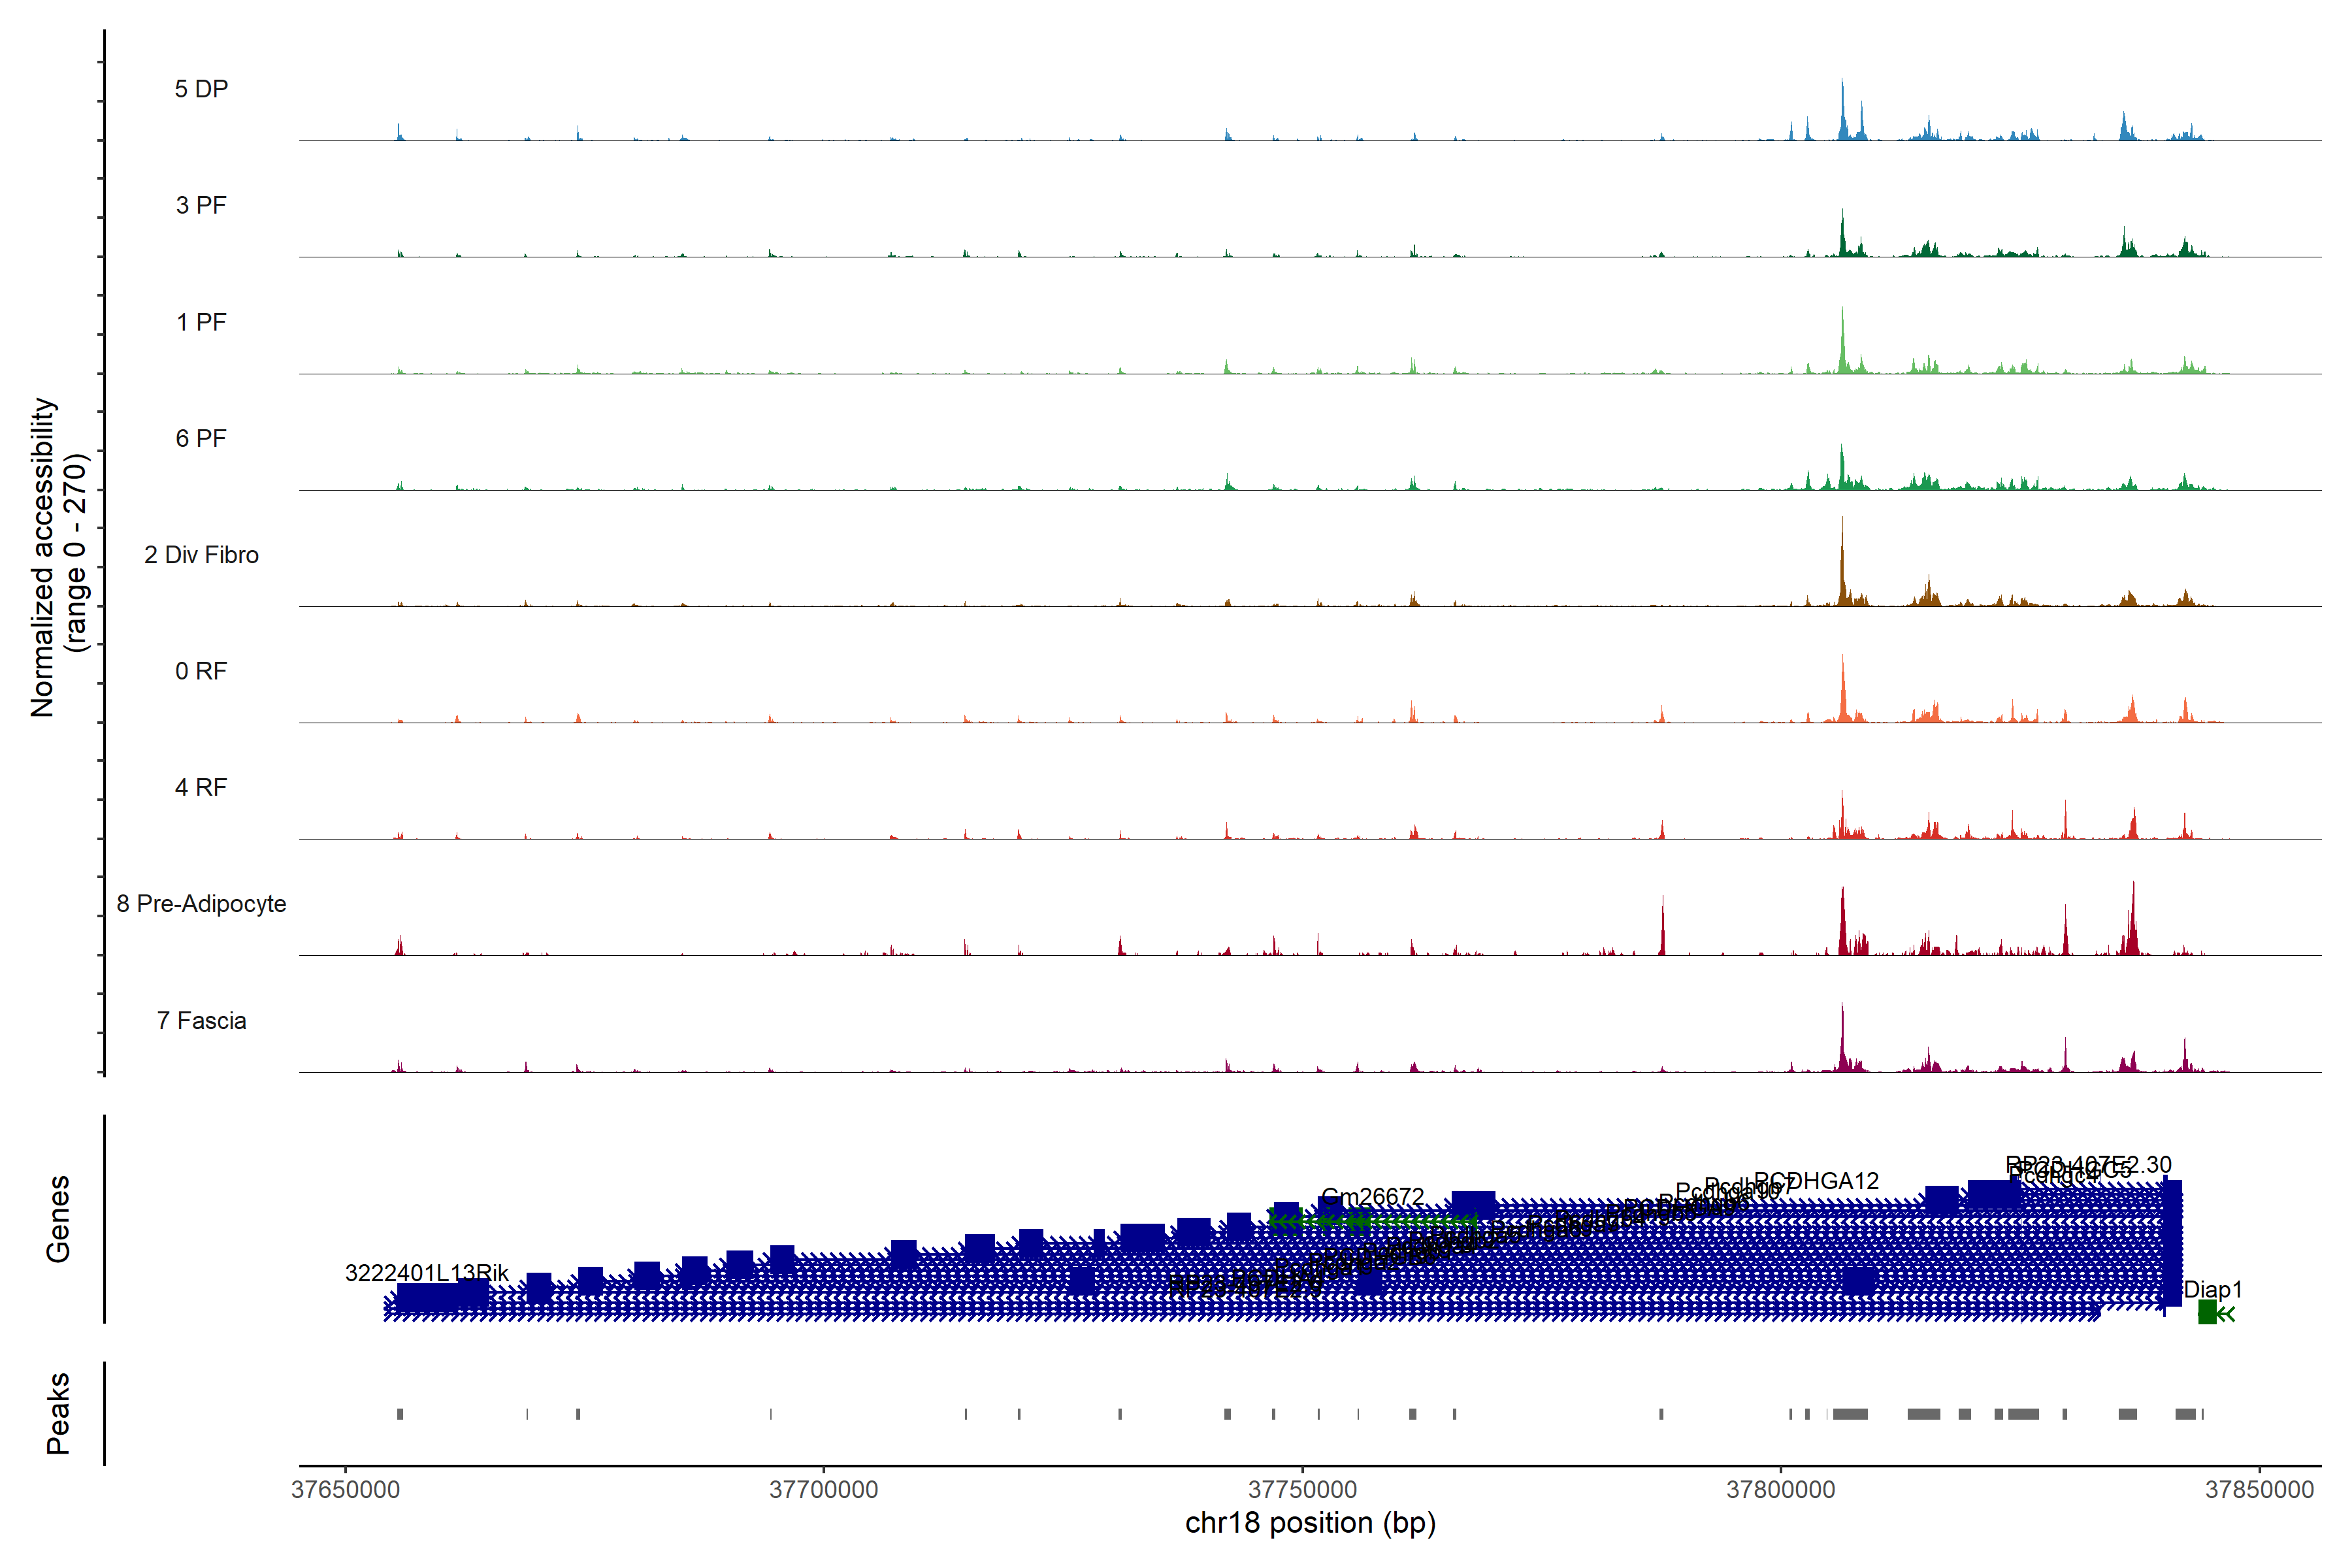Click the 7 Fascia track label
This screenshot has width=2352, height=1568.
coord(201,1020)
